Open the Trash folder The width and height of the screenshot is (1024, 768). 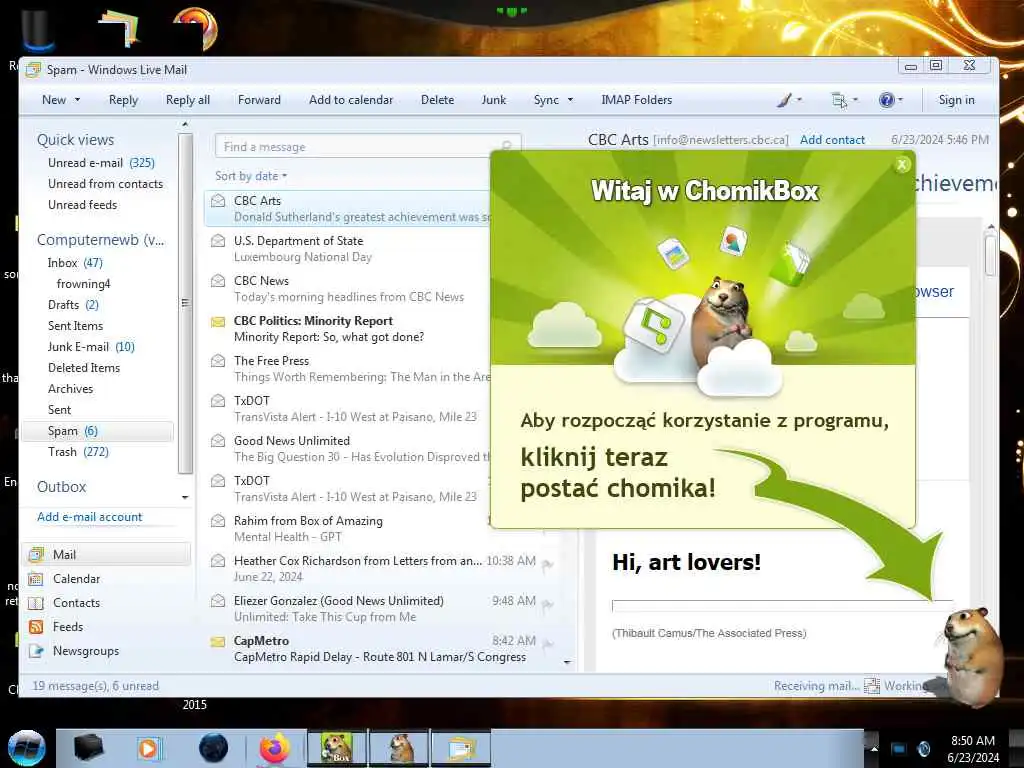click(78, 452)
